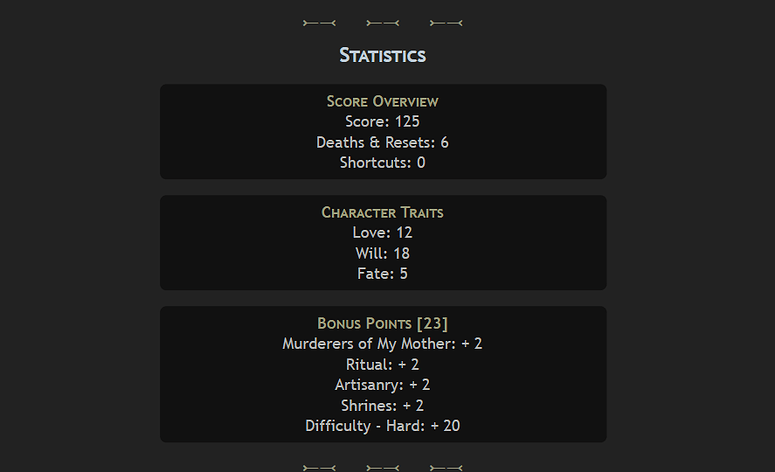Viewport: 775px width, 472px height.
Task: Click the Character Traits header
Action: pos(383,213)
